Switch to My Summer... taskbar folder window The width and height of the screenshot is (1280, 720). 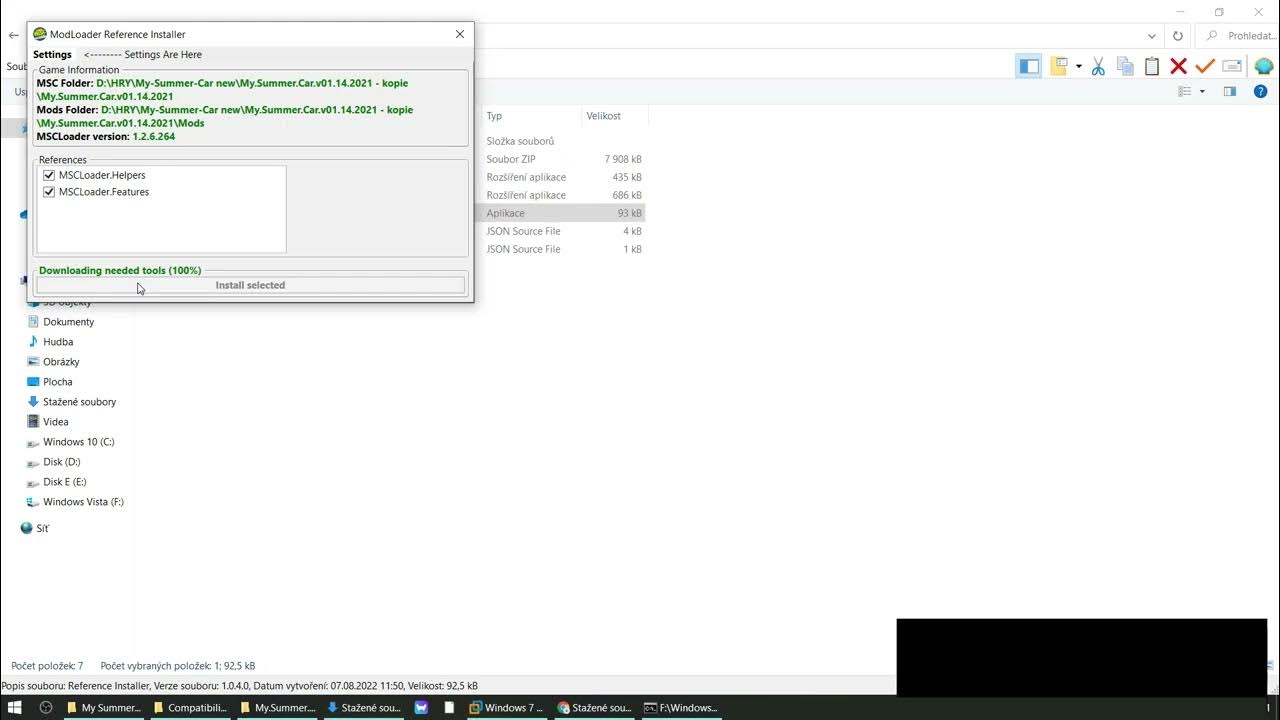(x=104, y=707)
